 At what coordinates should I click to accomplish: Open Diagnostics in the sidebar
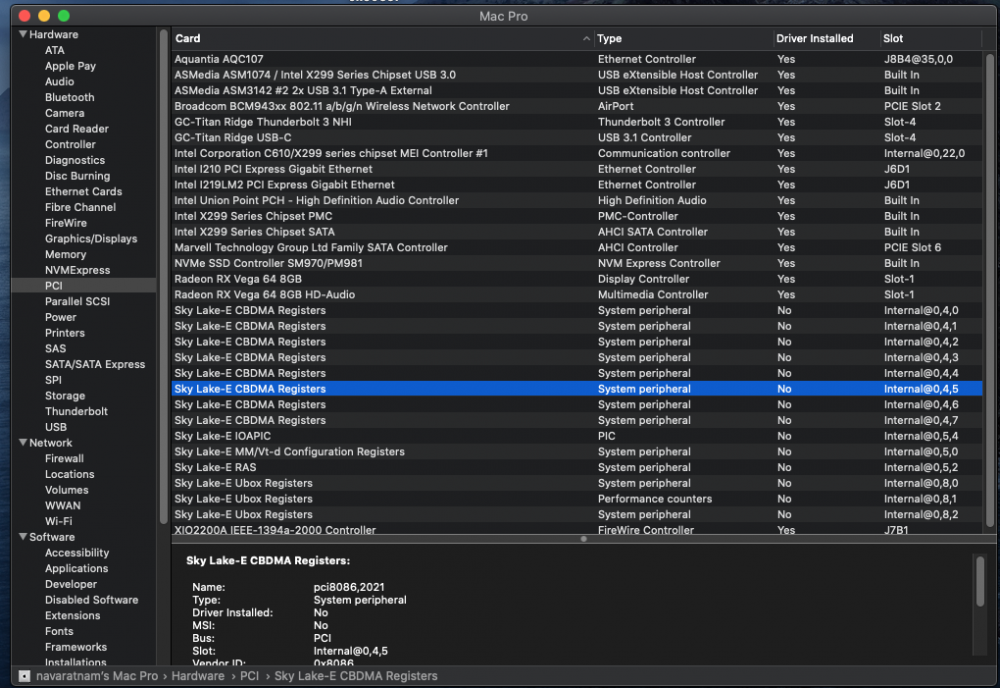click(x=75, y=160)
